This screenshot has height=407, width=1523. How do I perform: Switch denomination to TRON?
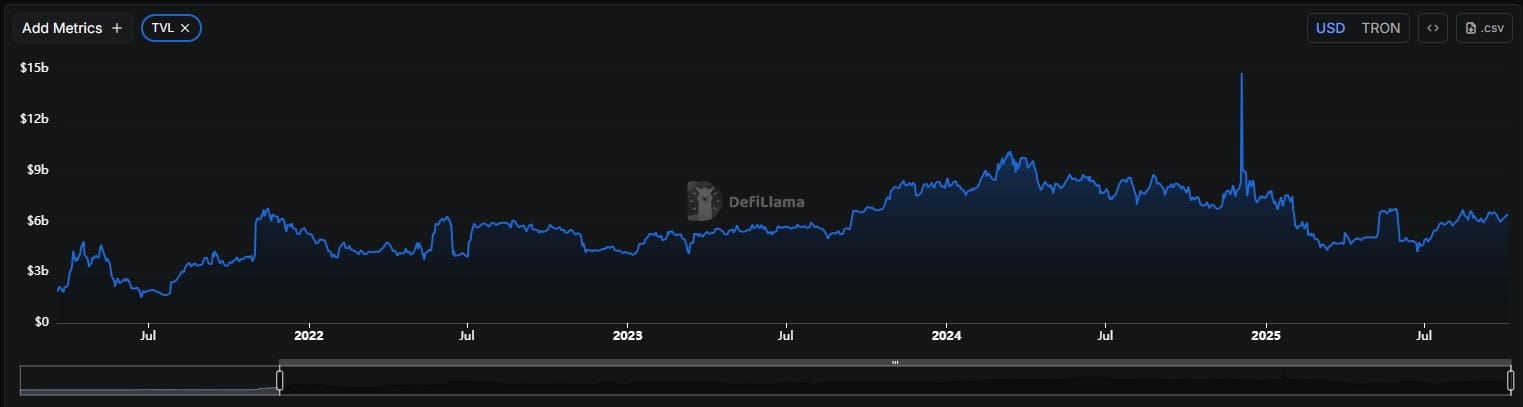tap(1381, 28)
